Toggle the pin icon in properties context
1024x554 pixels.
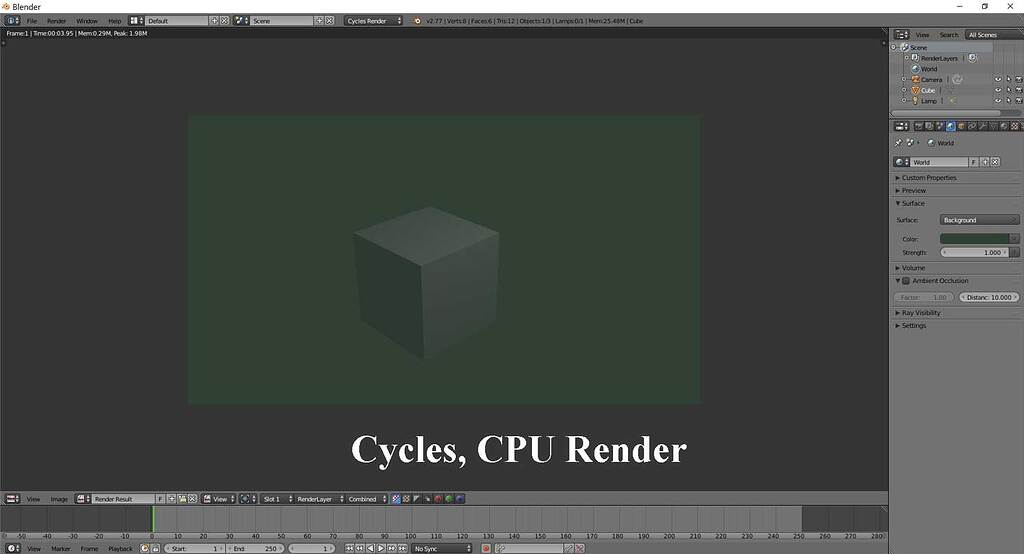coord(899,142)
